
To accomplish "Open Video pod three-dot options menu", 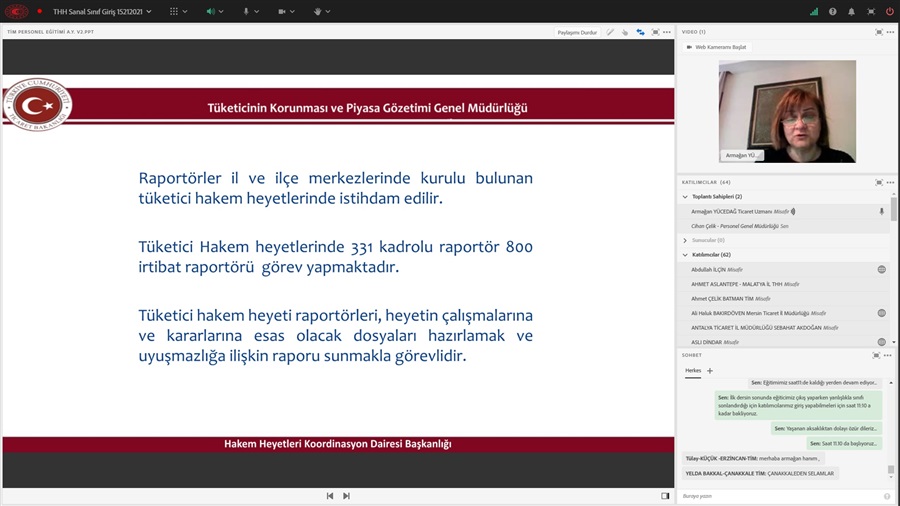I will click(890, 32).
